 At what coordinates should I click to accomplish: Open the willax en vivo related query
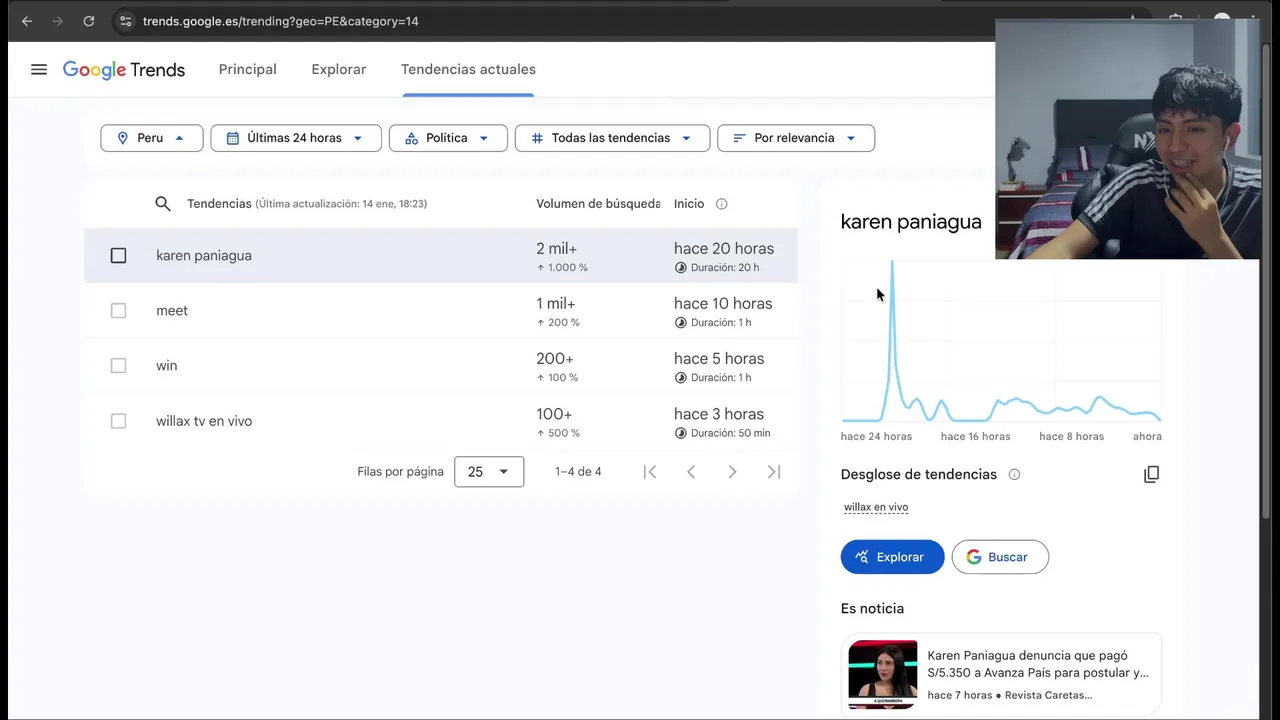coord(876,507)
